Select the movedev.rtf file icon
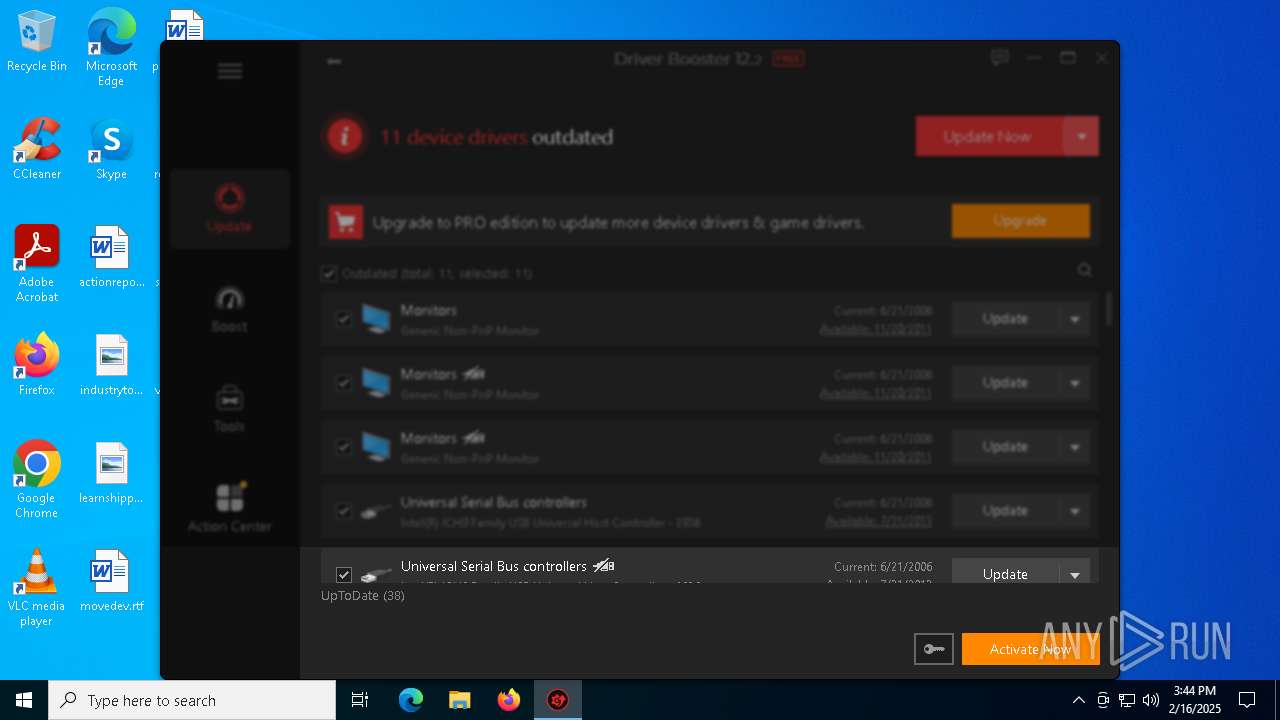The width and height of the screenshot is (1280, 720). (x=111, y=580)
